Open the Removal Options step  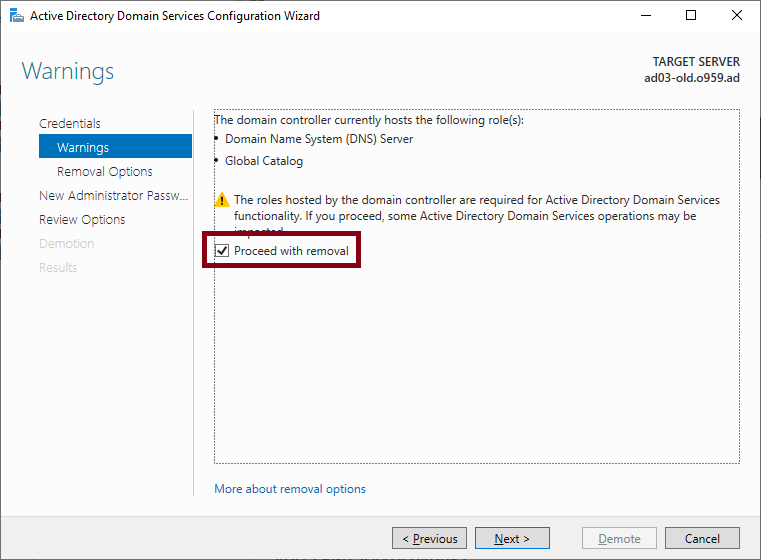[x=104, y=171]
